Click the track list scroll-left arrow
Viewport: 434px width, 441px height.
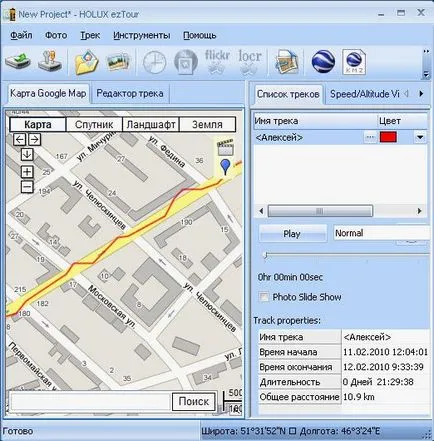click(x=261, y=211)
